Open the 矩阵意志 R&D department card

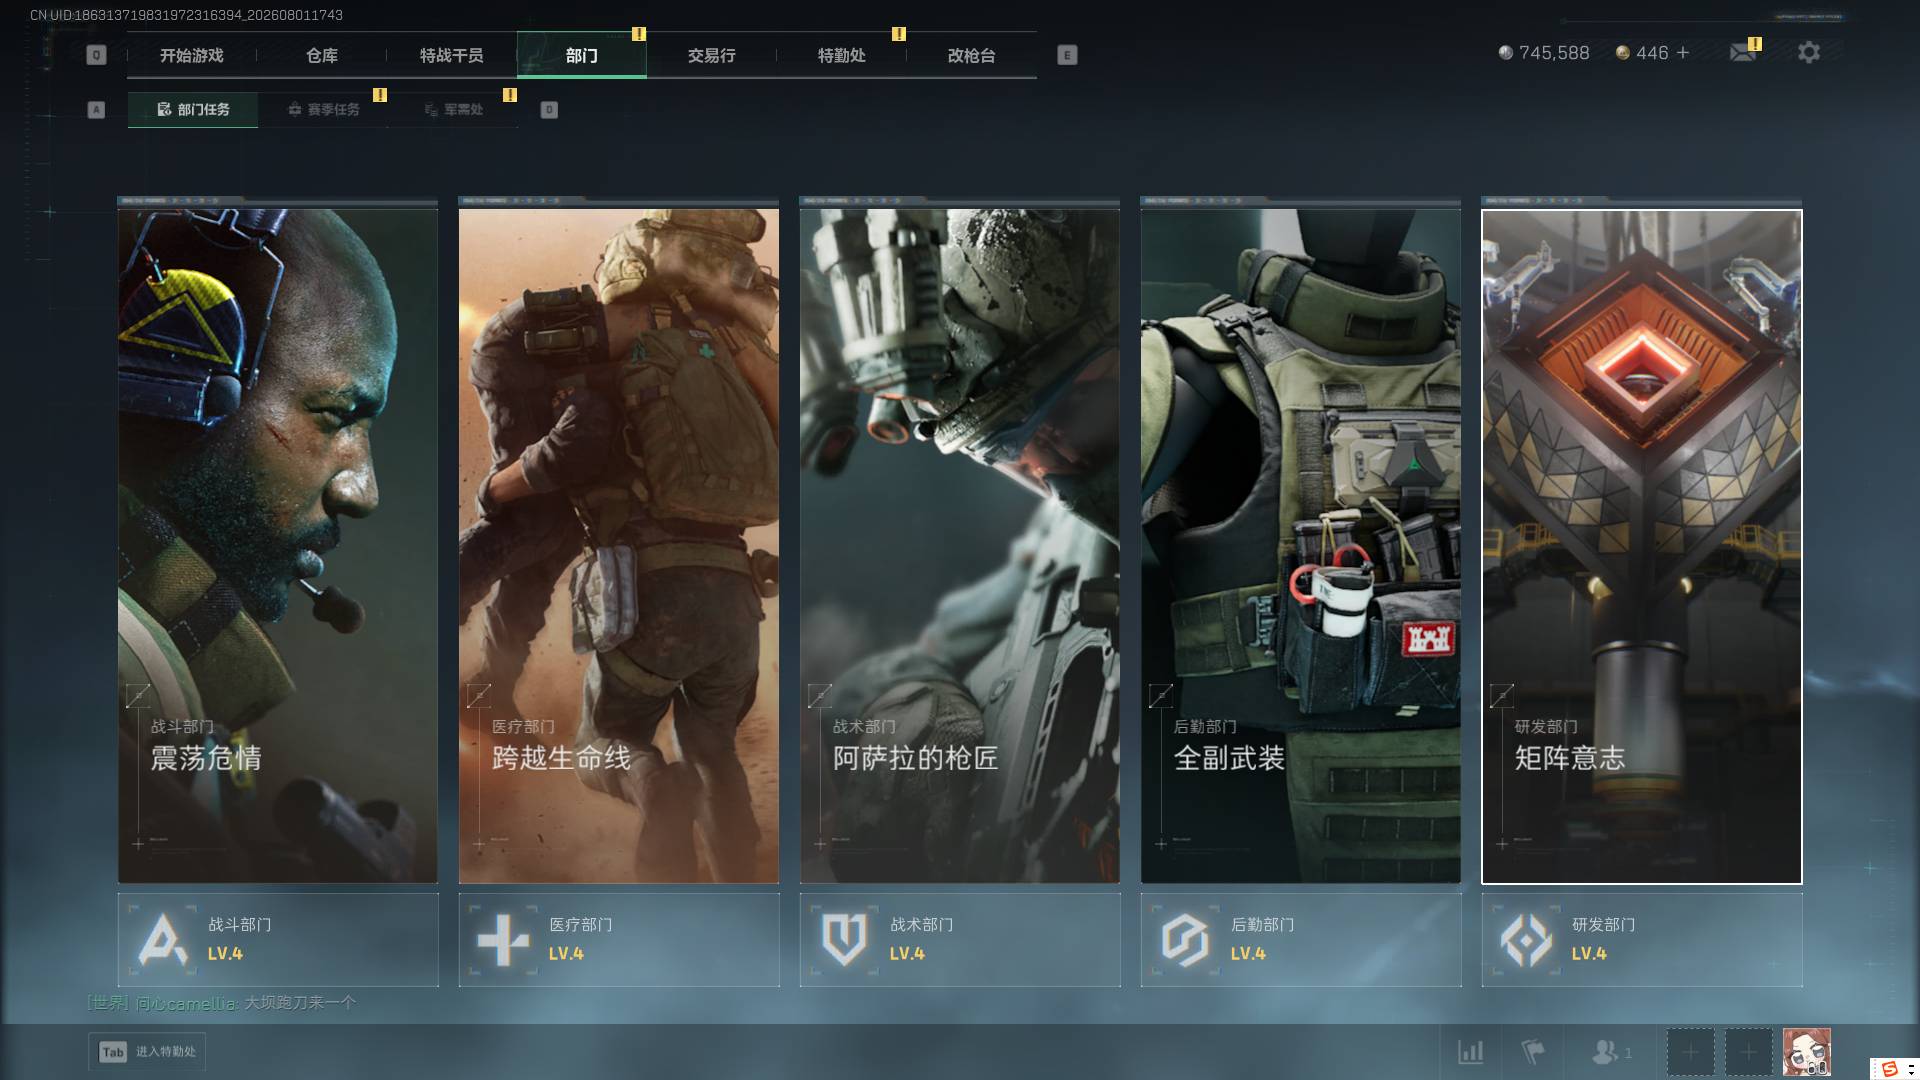(1642, 546)
